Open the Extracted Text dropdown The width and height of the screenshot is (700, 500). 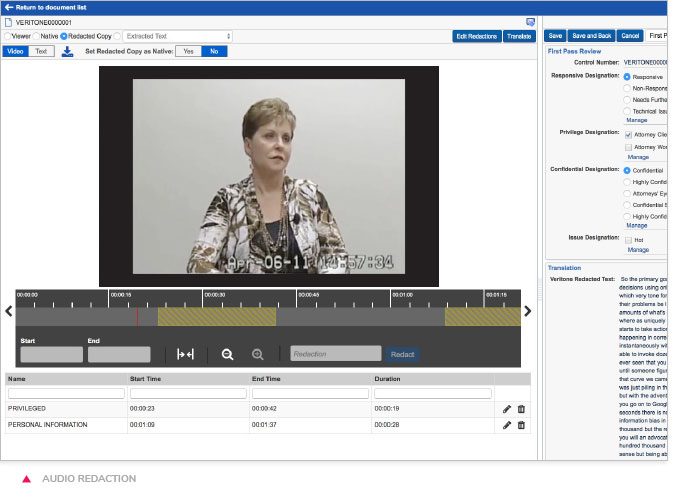[177, 36]
